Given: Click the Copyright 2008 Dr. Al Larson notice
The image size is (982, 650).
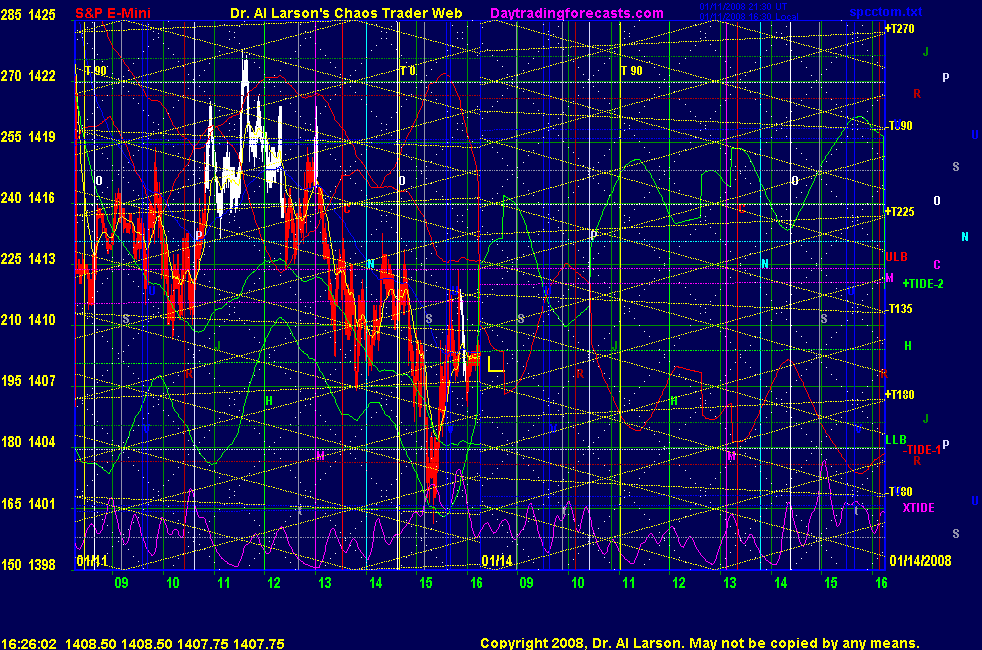Looking at the screenshot, I should tap(700, 643).
